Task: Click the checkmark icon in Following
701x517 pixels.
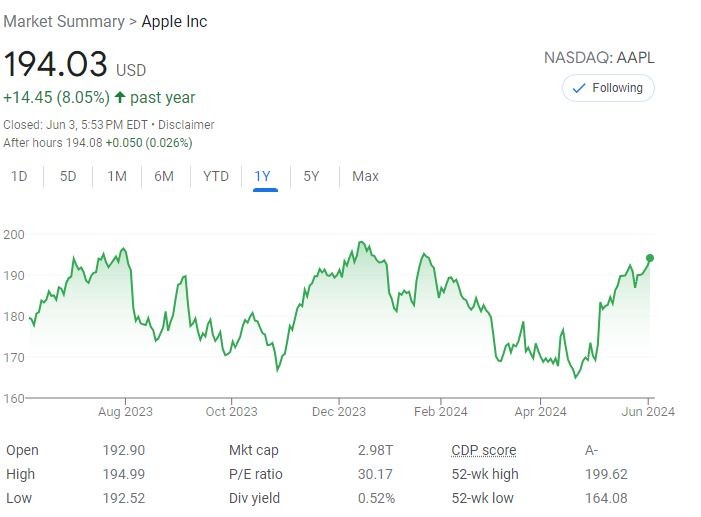Action: (579, 88)
